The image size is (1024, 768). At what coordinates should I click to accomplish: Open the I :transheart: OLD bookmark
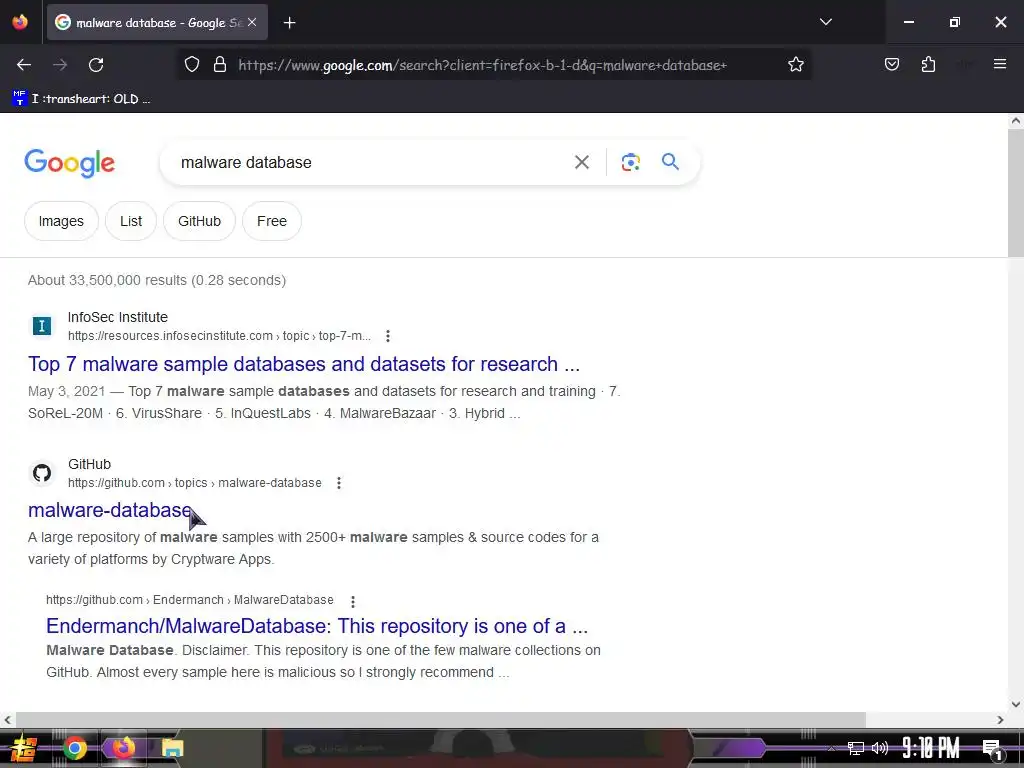coord(82,99)
